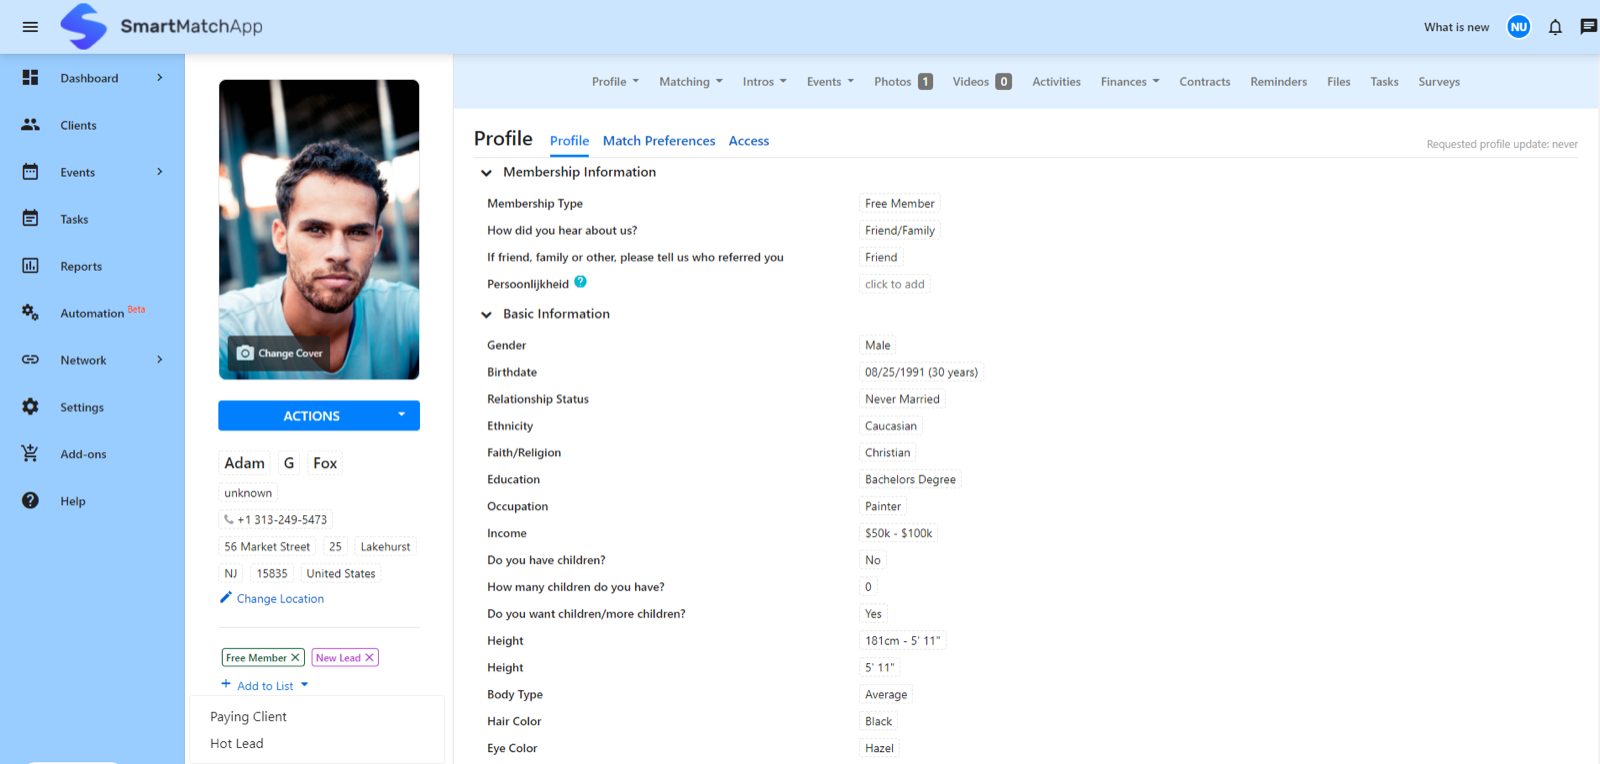Image resolution: width=1600 pixels, height=764 pixels.
Task: Open the chat messages icon
Action: pos(1588,27)
